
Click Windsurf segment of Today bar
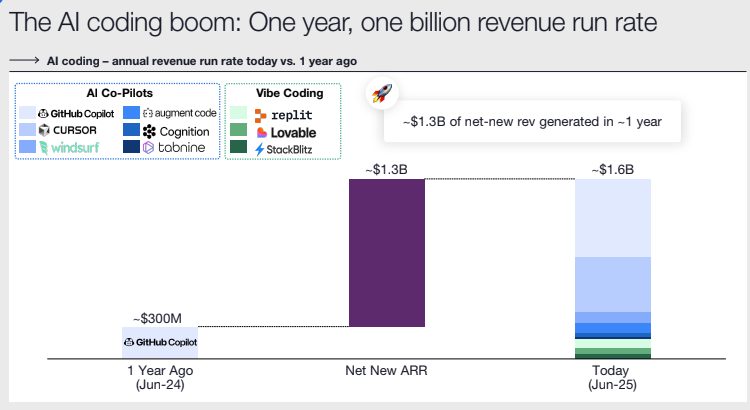coord(613,318)
